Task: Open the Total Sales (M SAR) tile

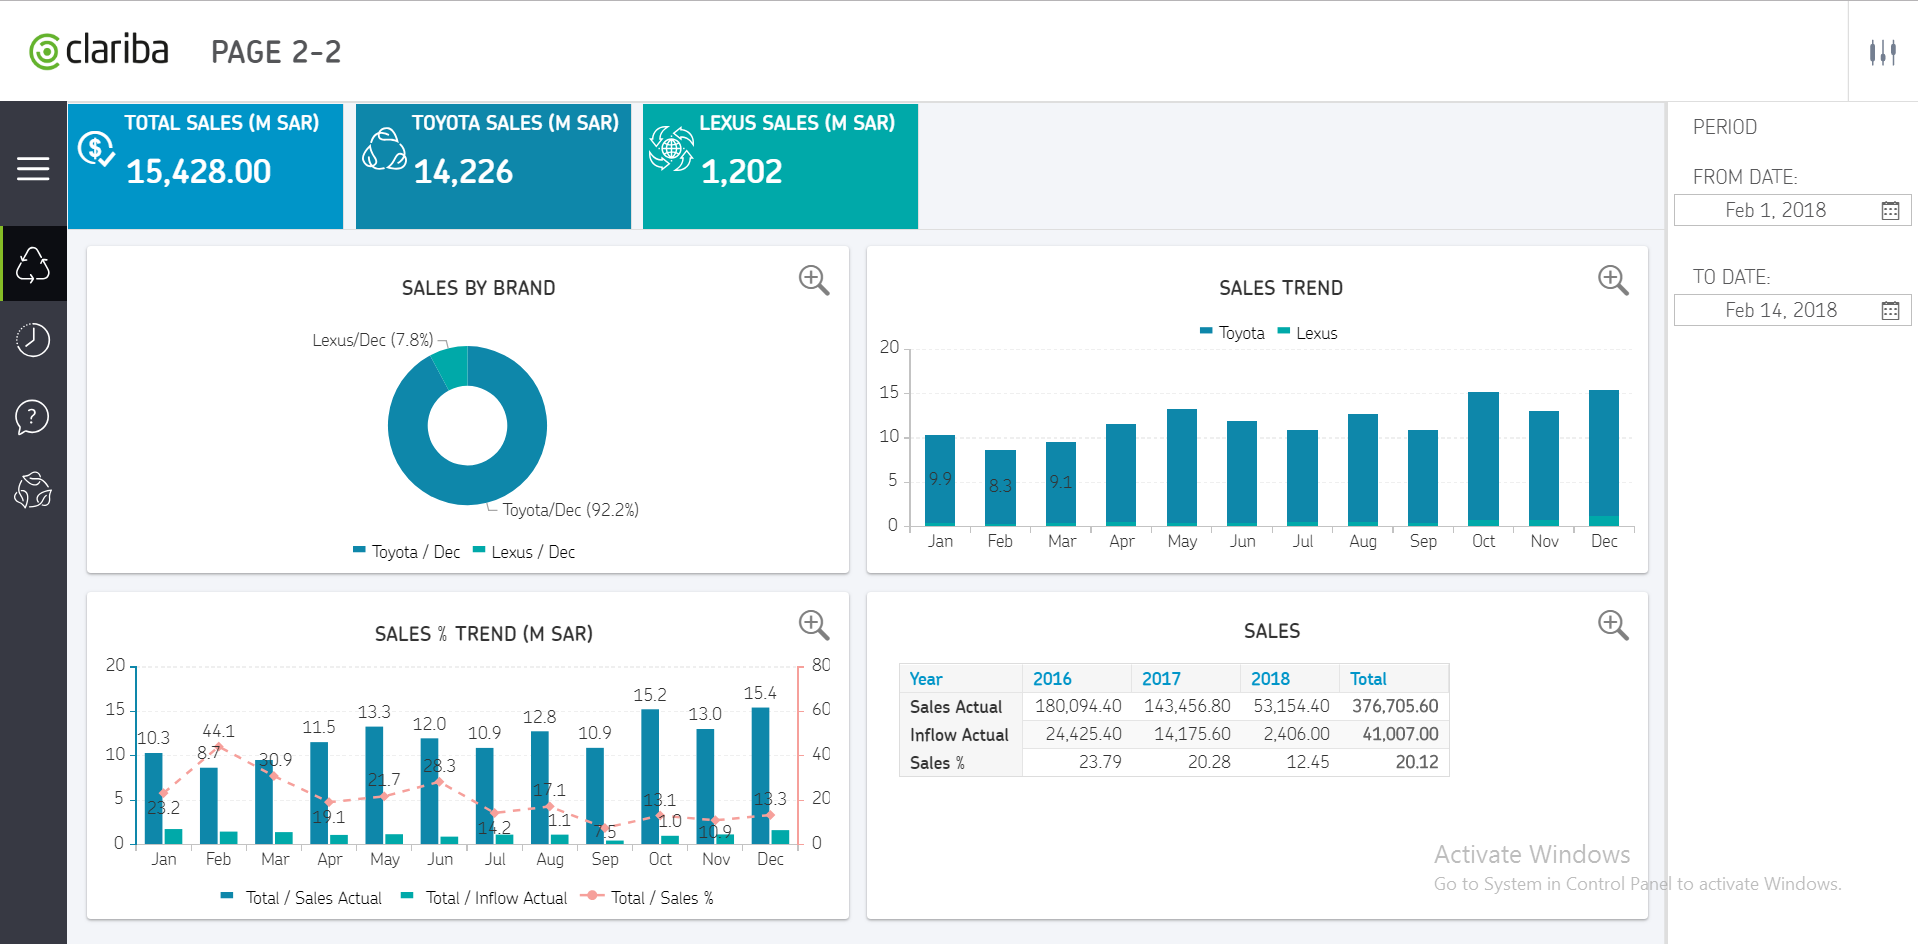Action: 206,166
